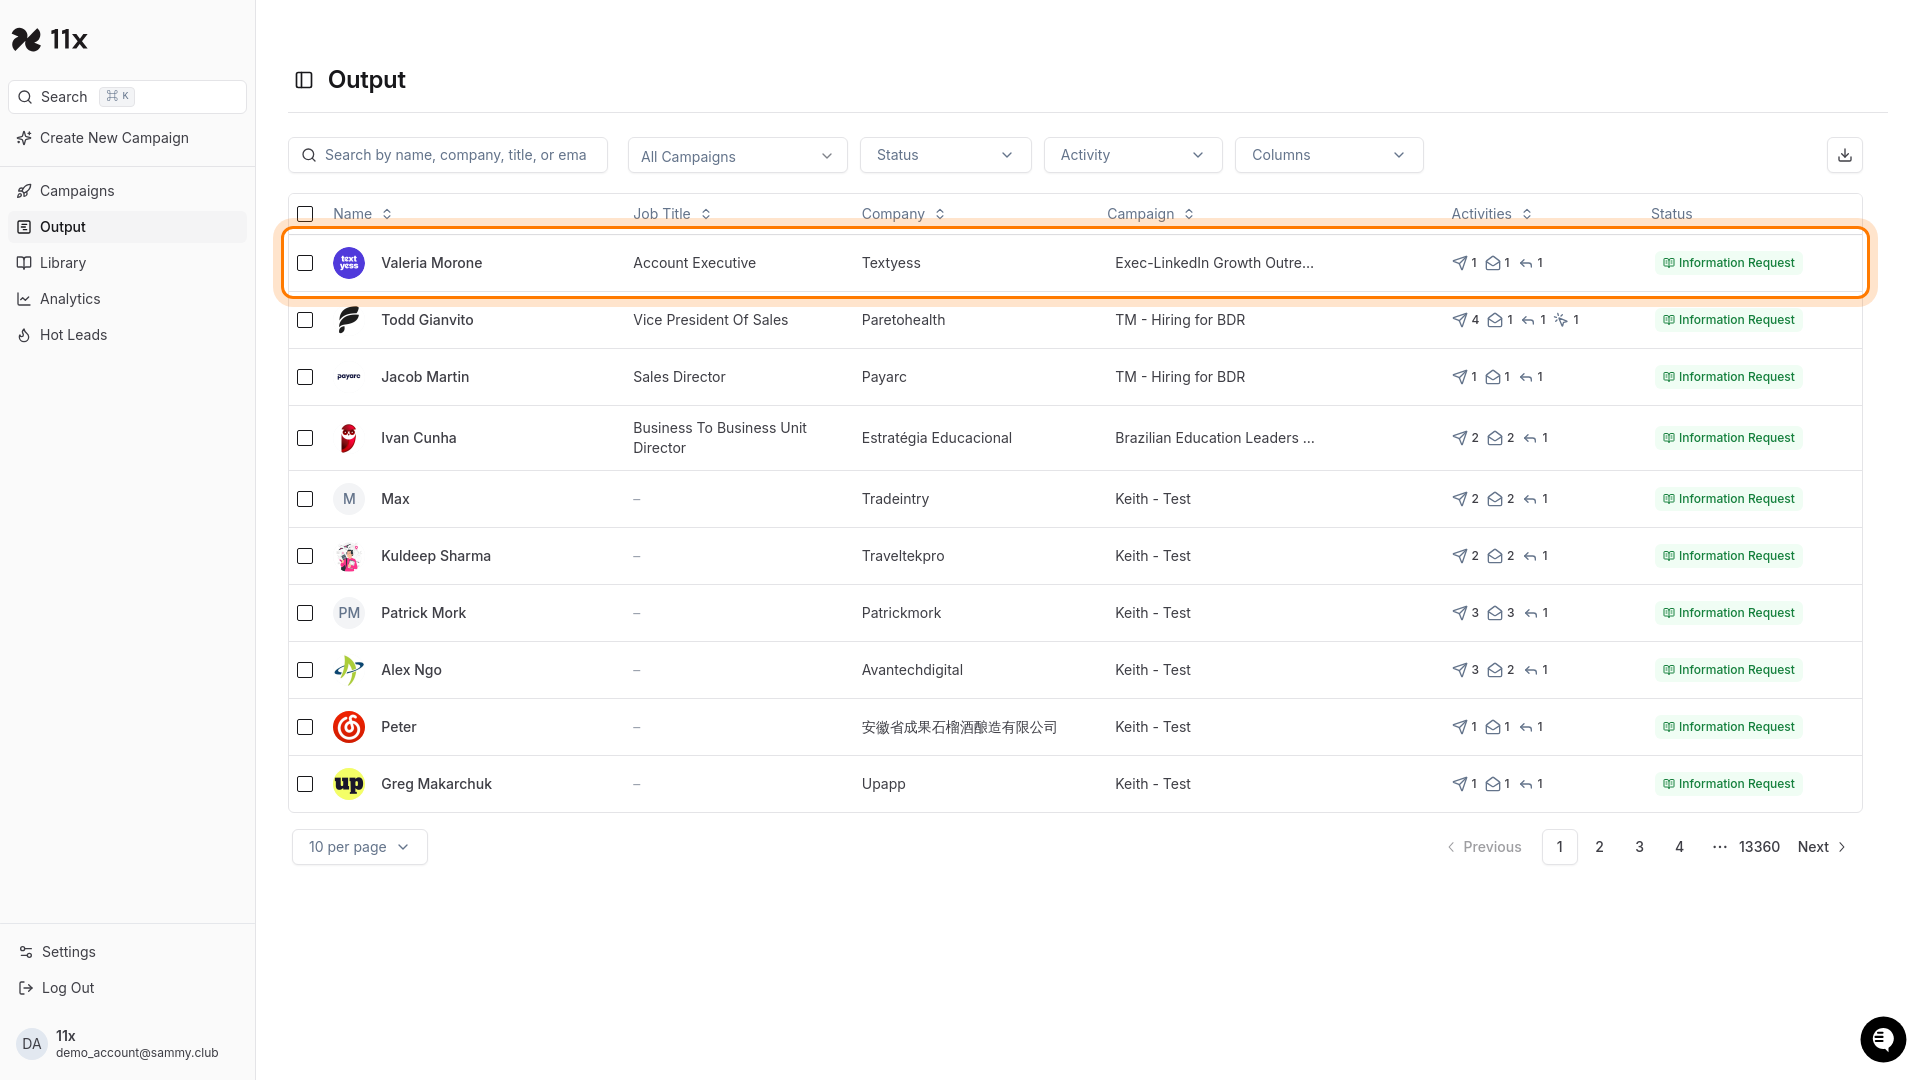Screen dimensions: 1920x1080
Task: Click Valeria Morone's Textyess avatar
Action: coord(349,263)
